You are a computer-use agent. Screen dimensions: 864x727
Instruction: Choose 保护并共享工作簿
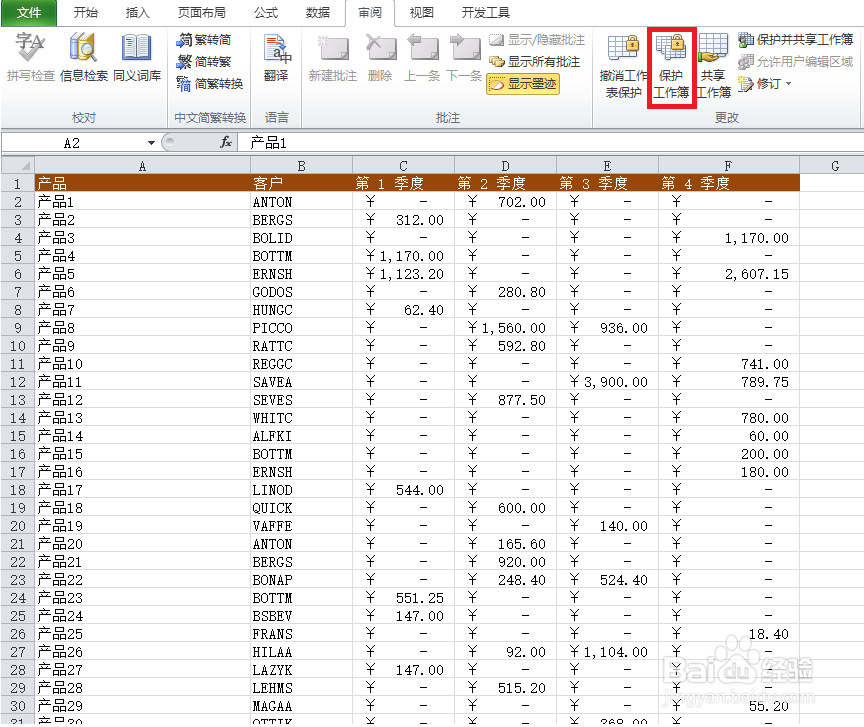click(x=796, y=40)
